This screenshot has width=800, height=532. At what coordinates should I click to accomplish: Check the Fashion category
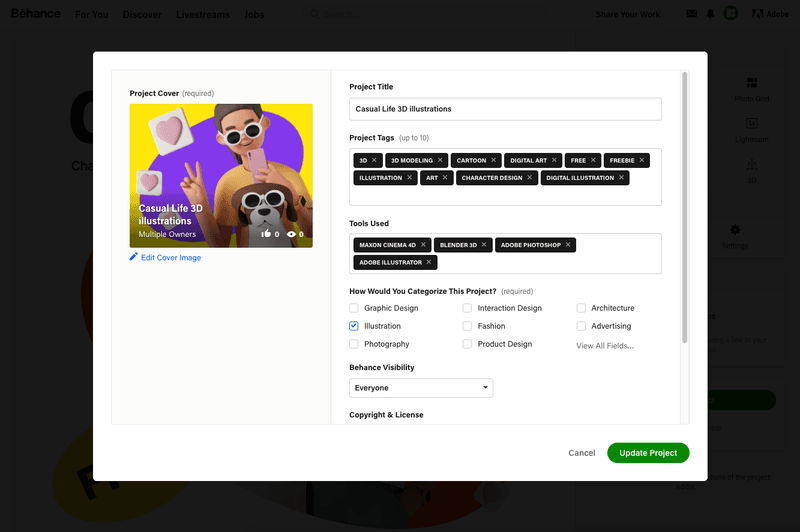tap(467, 326)
